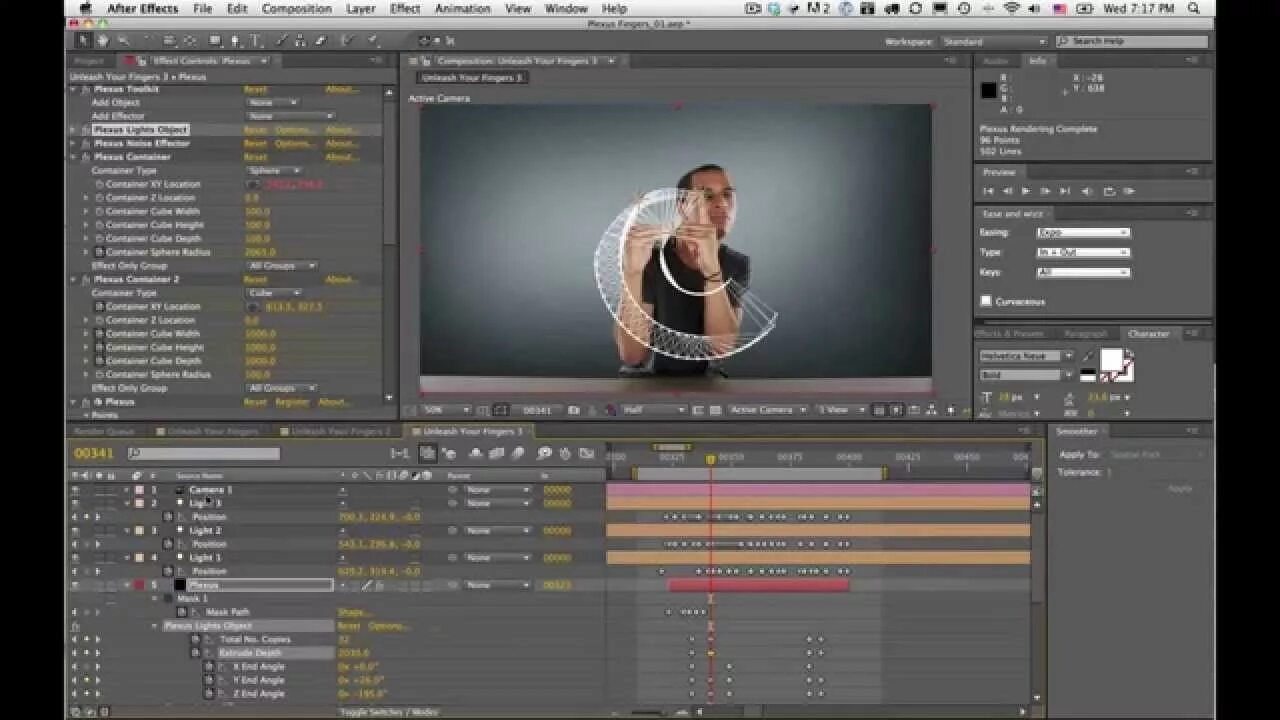Image resolution: width=1280 pixels, height=720 pixels.
Task: Click the Hide Shy Layers timeline icon
Action: (475, 454)
